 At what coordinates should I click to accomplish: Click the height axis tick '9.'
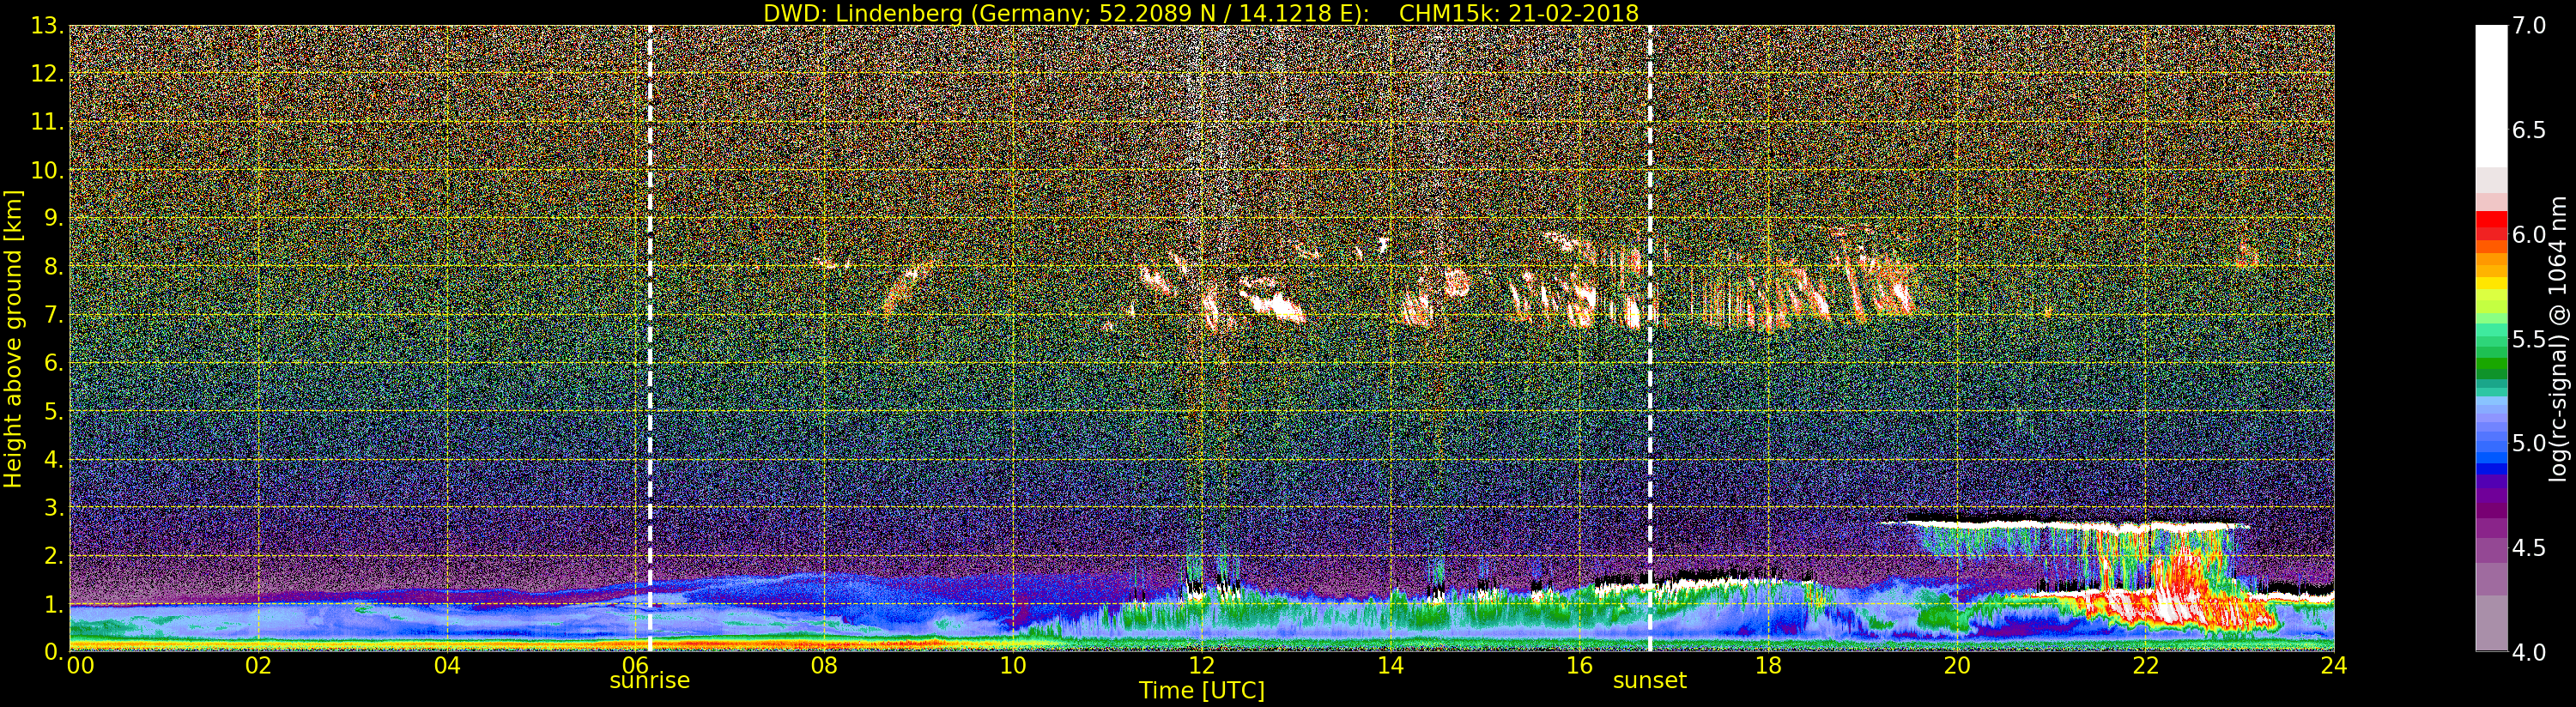(x=53, y=218)
